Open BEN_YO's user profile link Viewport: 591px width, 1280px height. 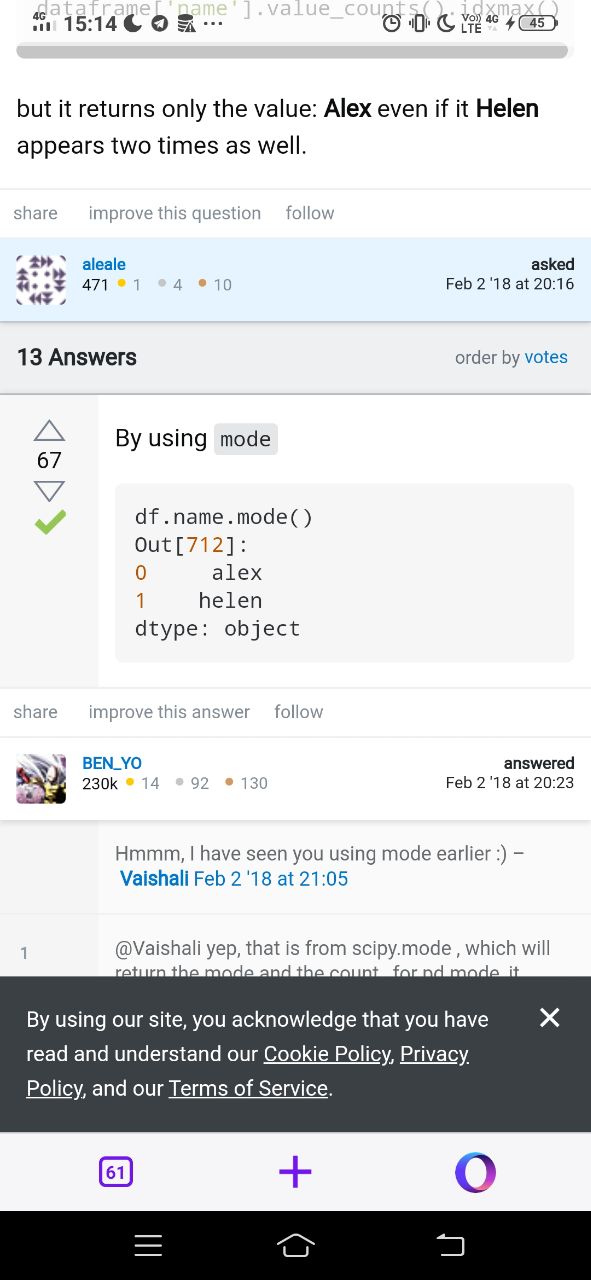point(112,763)
